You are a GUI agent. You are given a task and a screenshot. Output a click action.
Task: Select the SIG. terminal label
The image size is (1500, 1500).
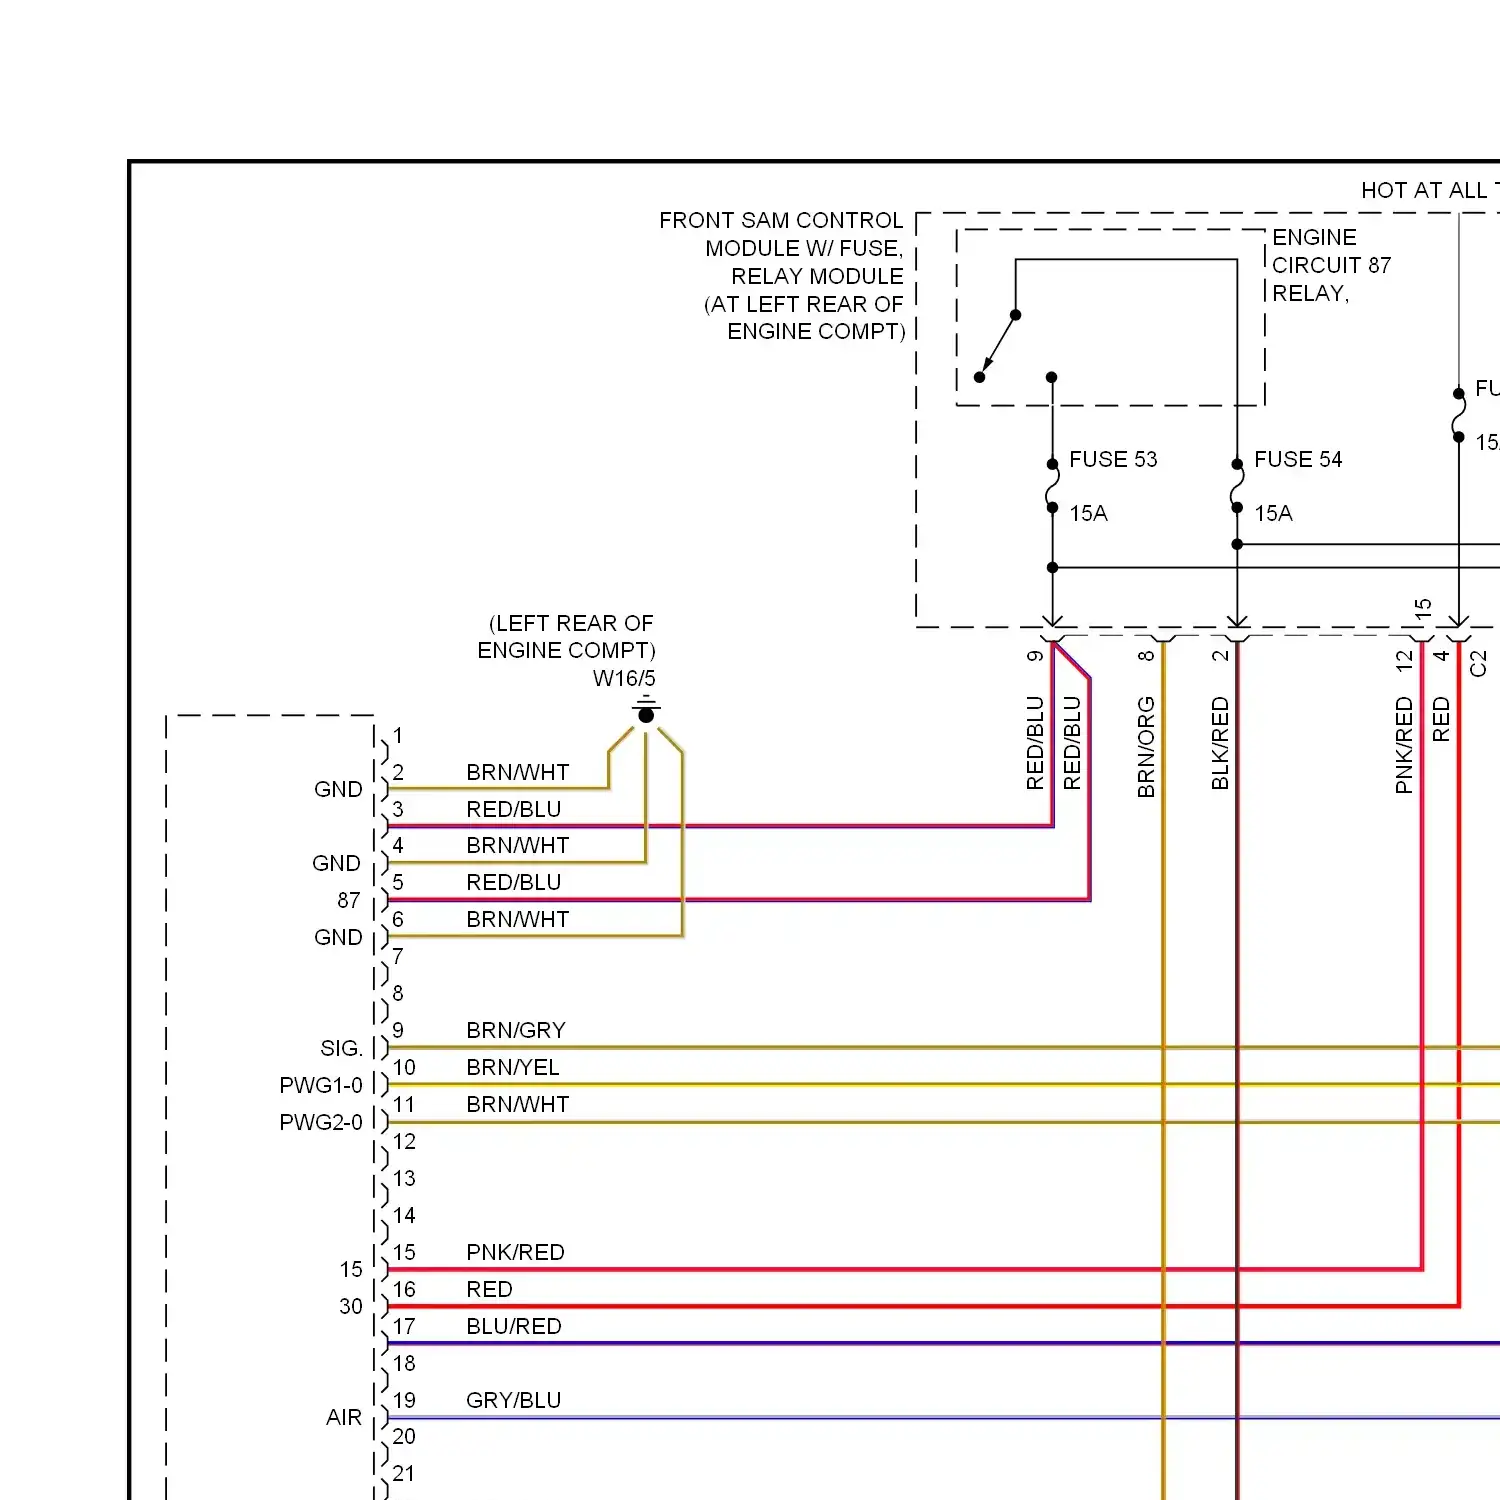[341, 1048]
